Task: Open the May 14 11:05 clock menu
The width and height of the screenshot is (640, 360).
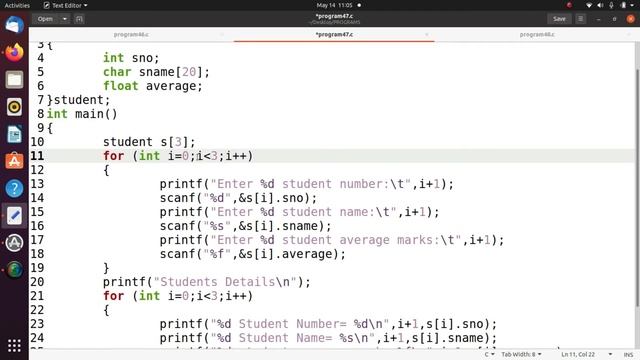Action: tap(334, 5)
